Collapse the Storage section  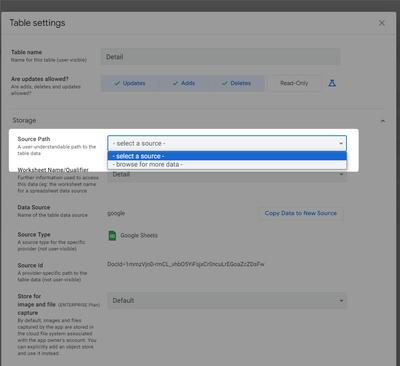click(383, 121)
